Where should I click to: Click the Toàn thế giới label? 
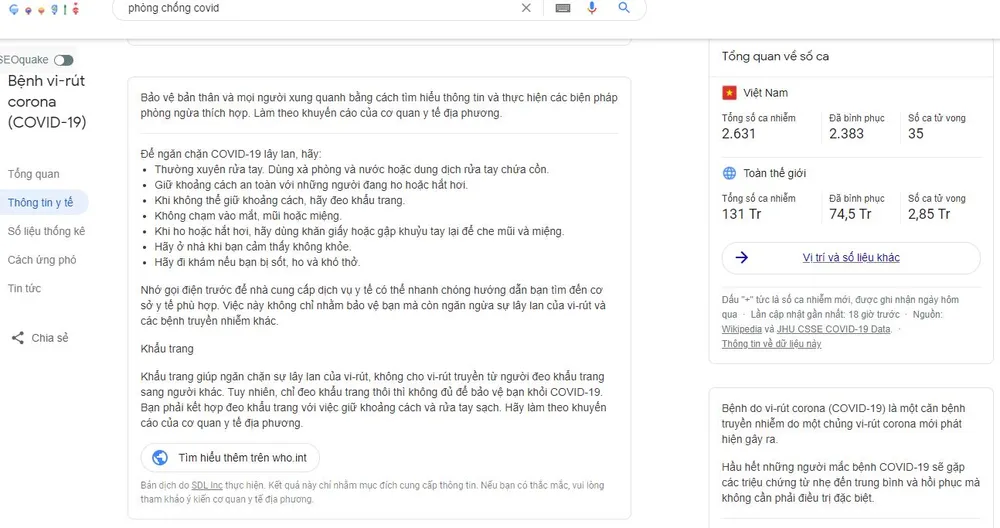pos(774,173)
